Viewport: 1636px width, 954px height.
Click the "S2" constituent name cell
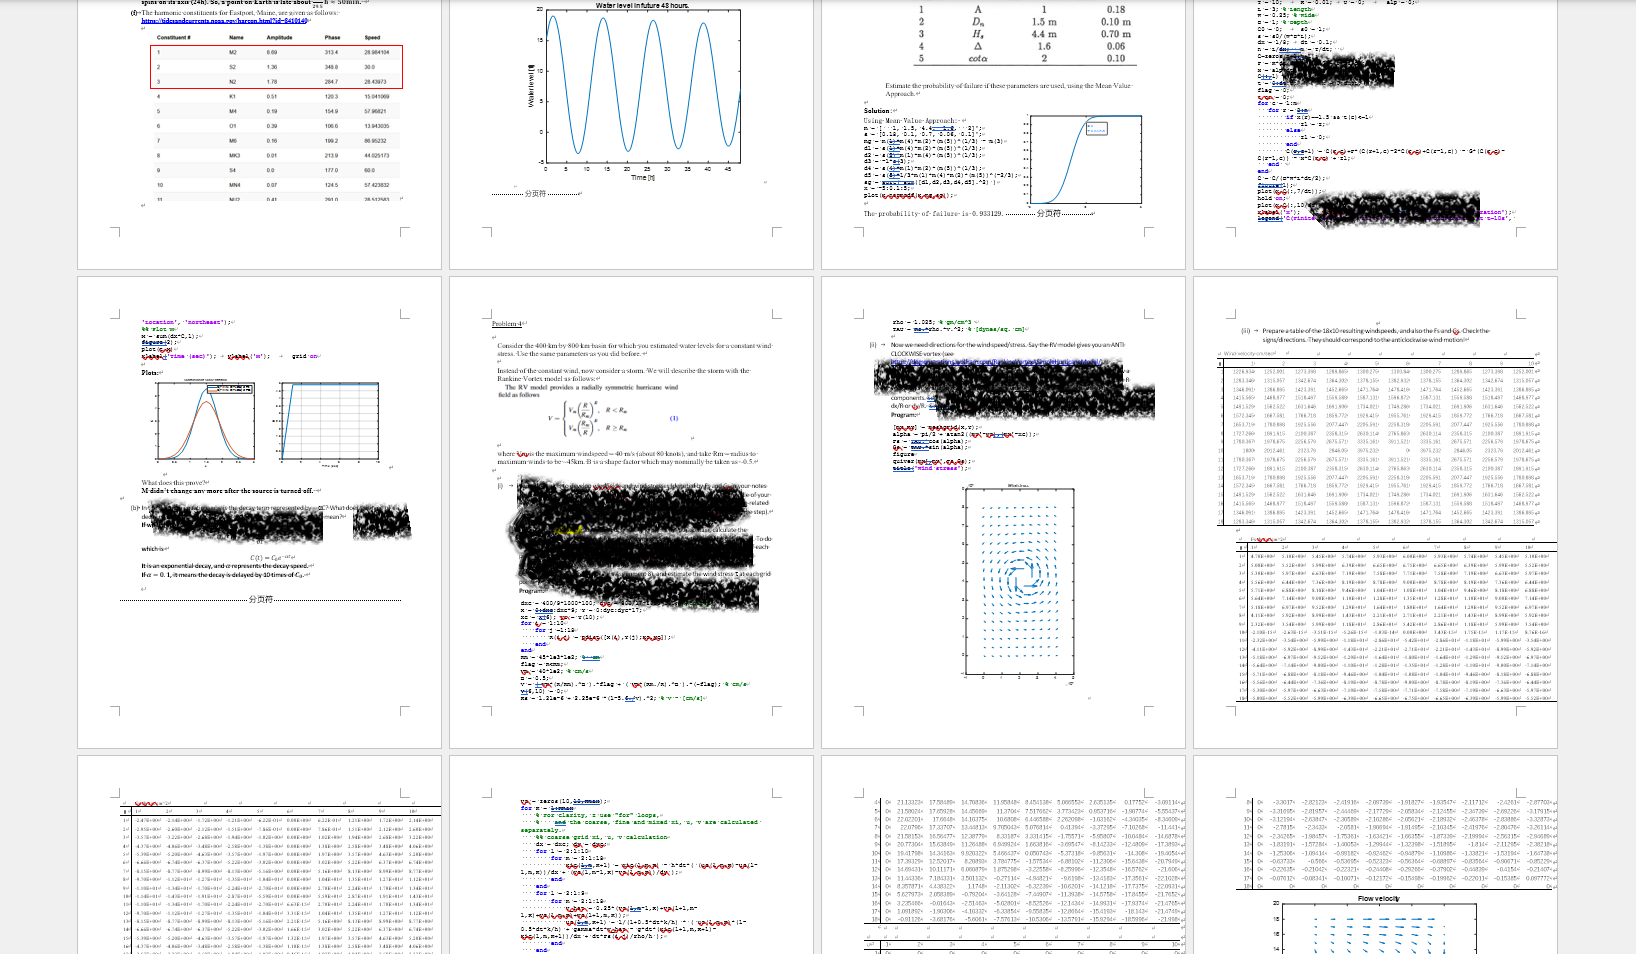click(x=233, y=67)
